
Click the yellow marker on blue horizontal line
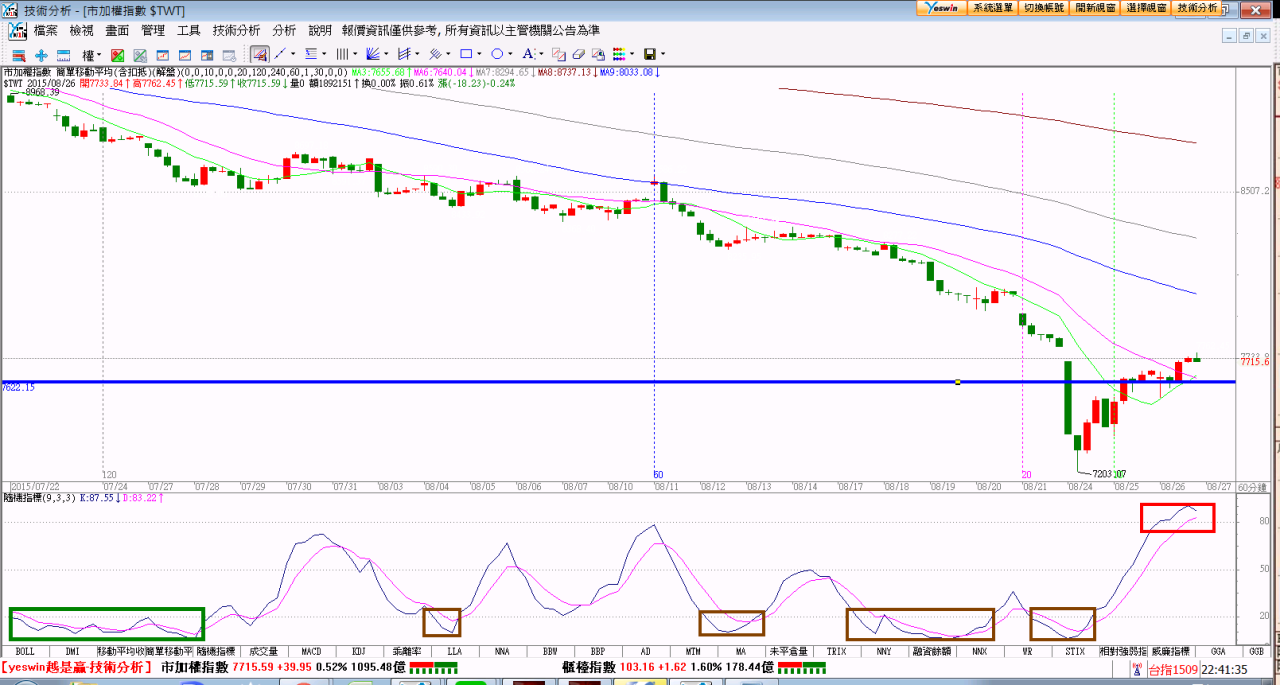pos(958,382)
